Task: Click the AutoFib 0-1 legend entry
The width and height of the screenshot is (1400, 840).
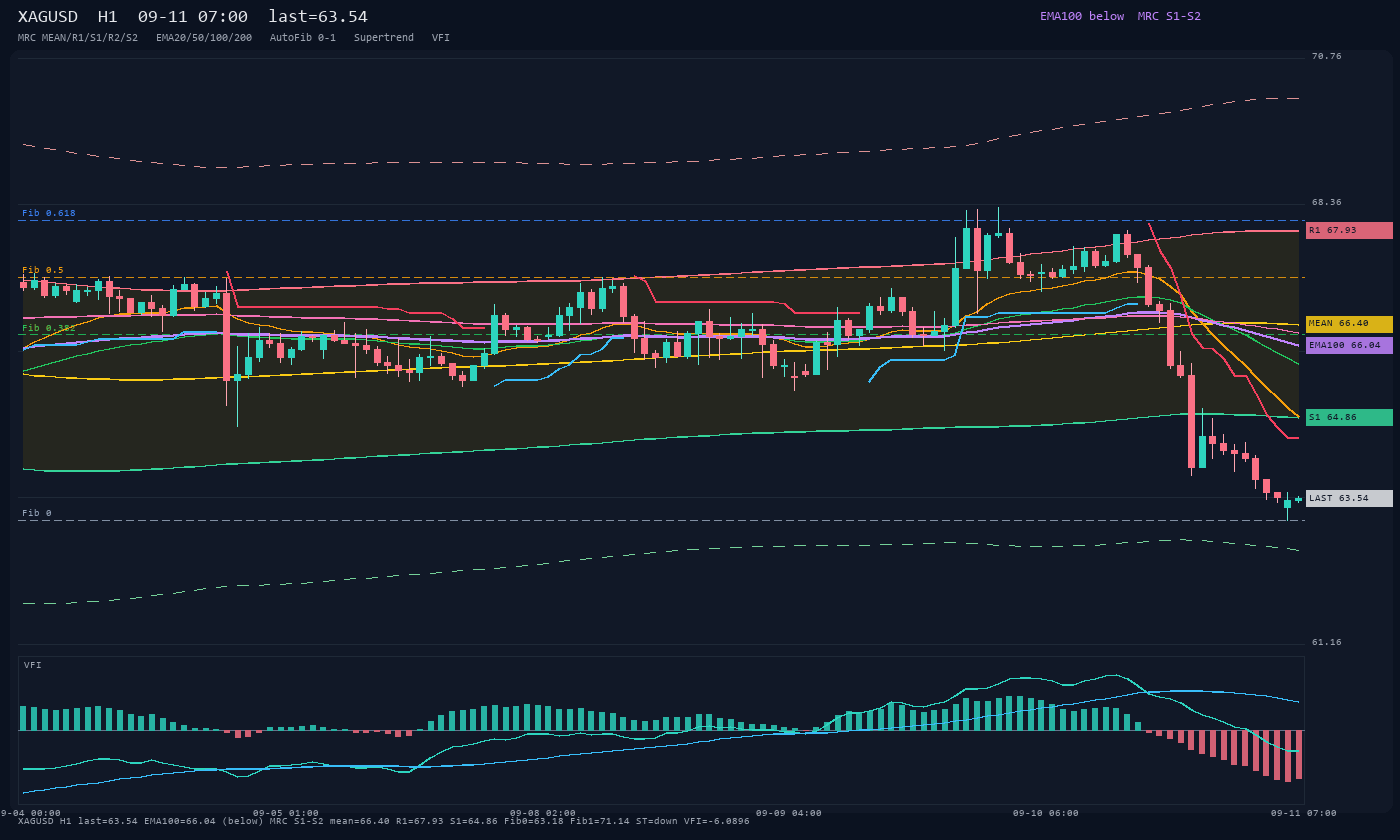Action: click(x=303, y=38)
